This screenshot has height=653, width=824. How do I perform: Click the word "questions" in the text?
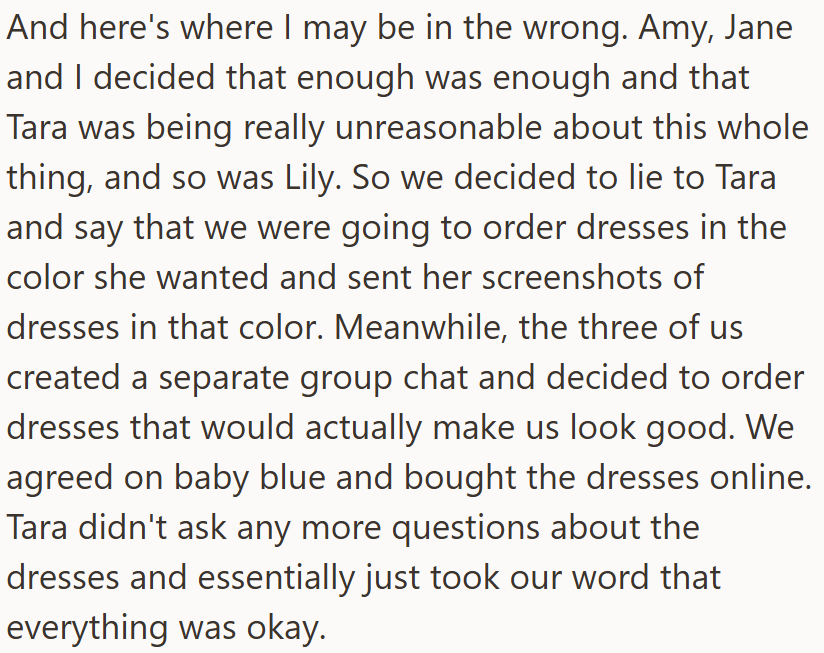(x=466, y=528)
